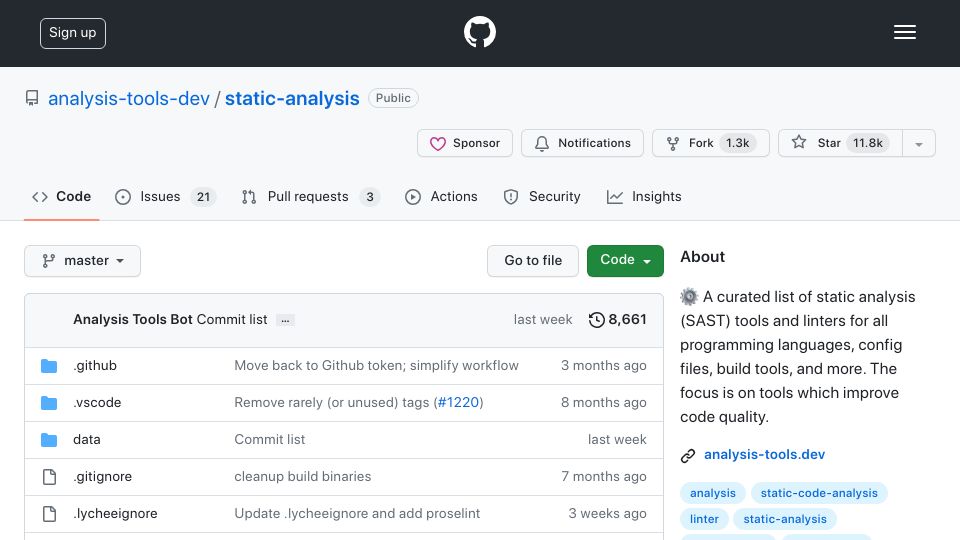Click the commit history clock icon

pyautogui.click(x=596, y=320)
